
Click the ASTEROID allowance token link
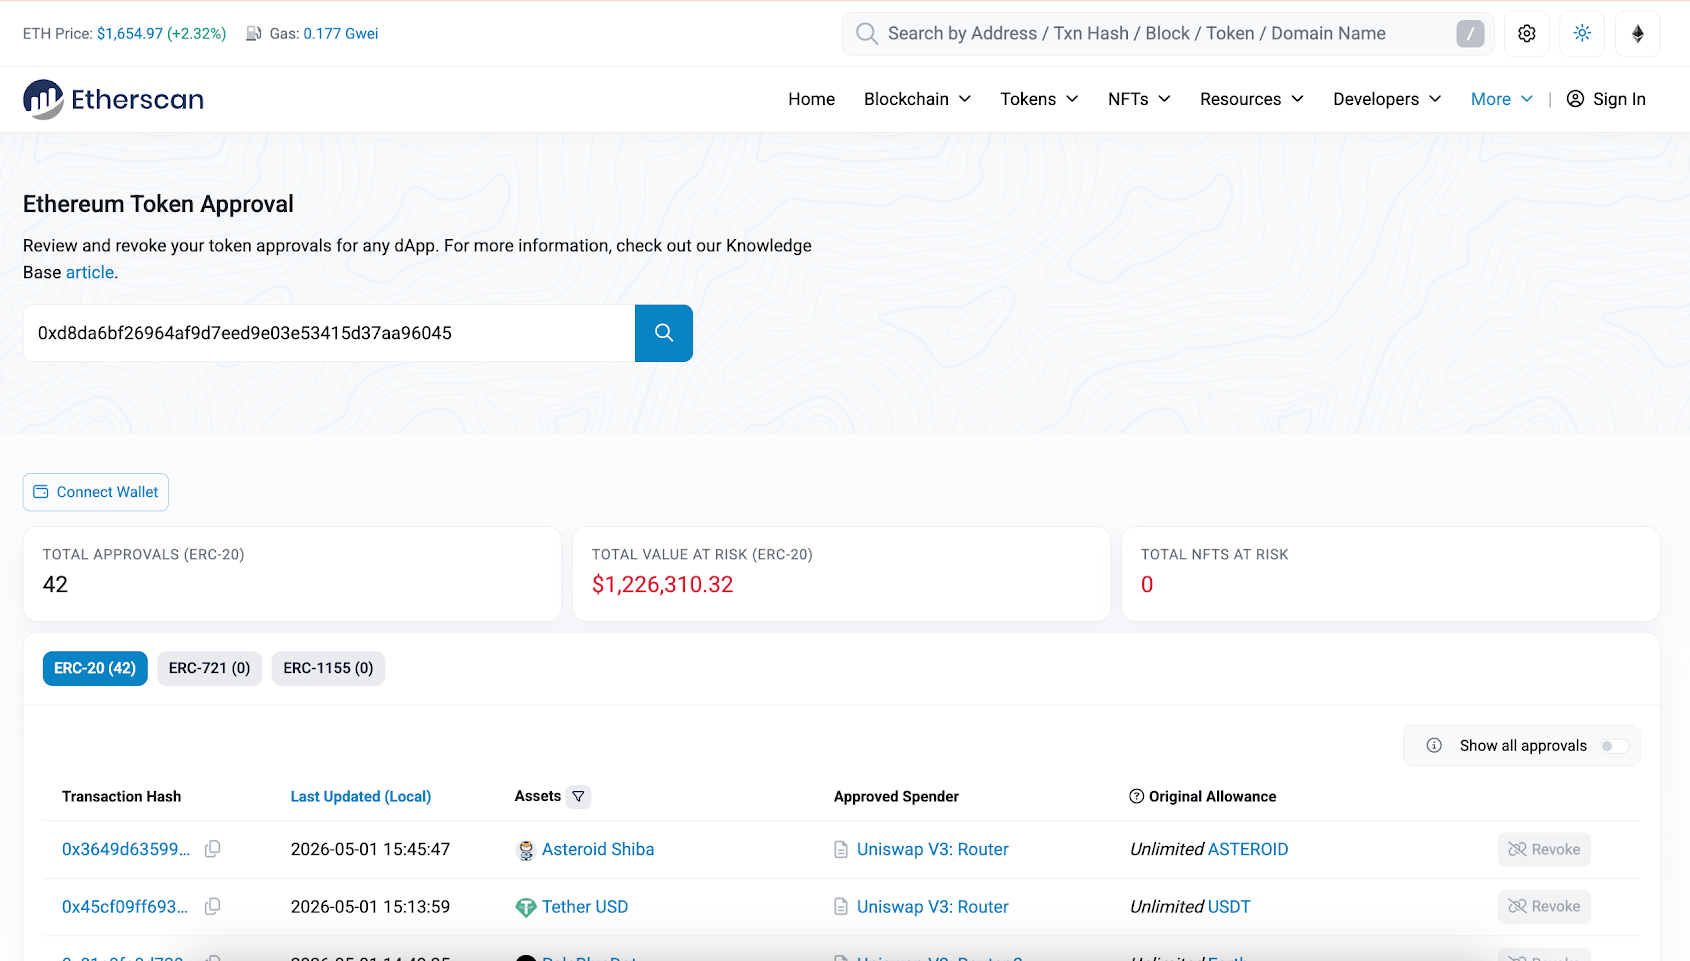click(x=1249, y=849)
